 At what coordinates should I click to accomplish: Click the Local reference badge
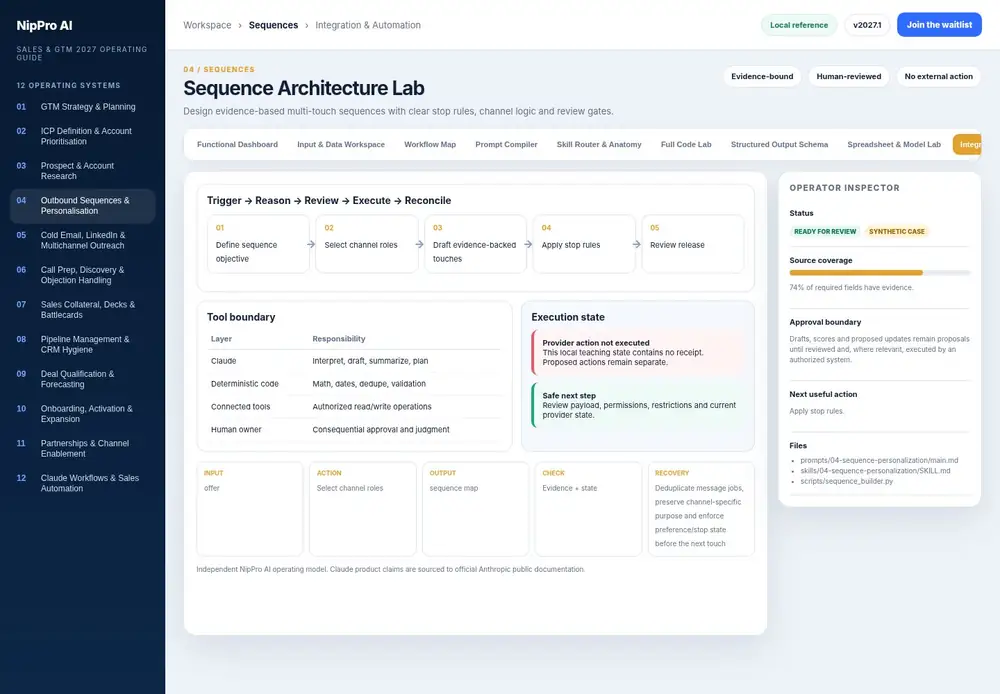coord(798,25)
